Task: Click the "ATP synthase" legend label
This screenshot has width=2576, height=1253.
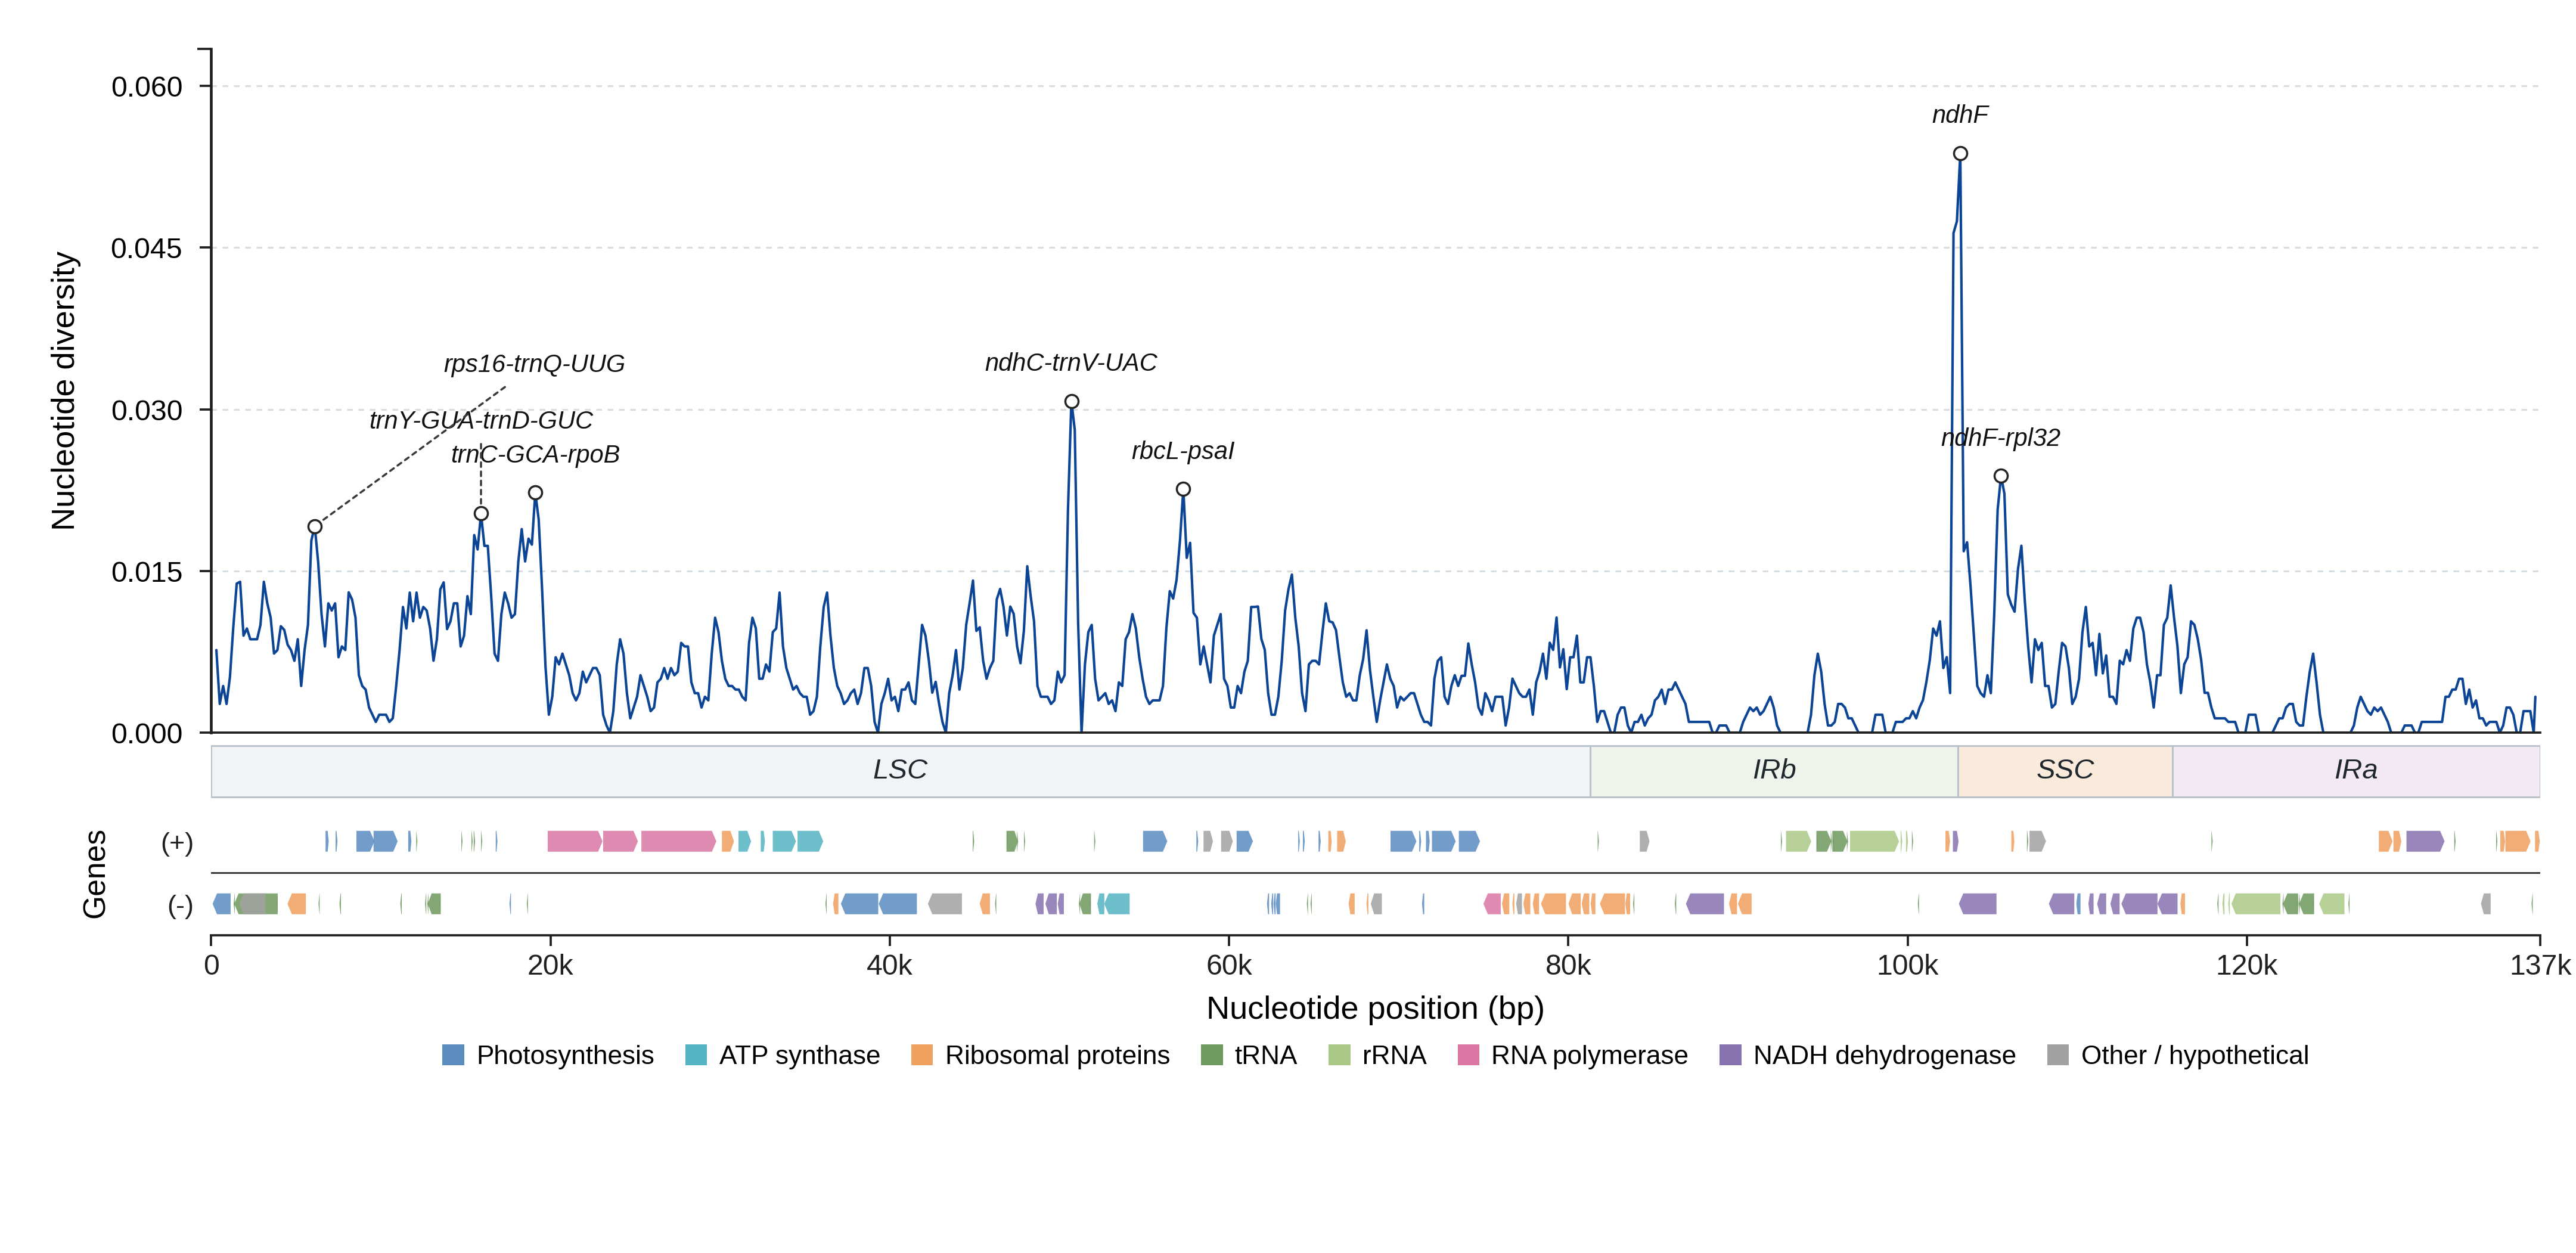Action: (x=800, y=1055)
